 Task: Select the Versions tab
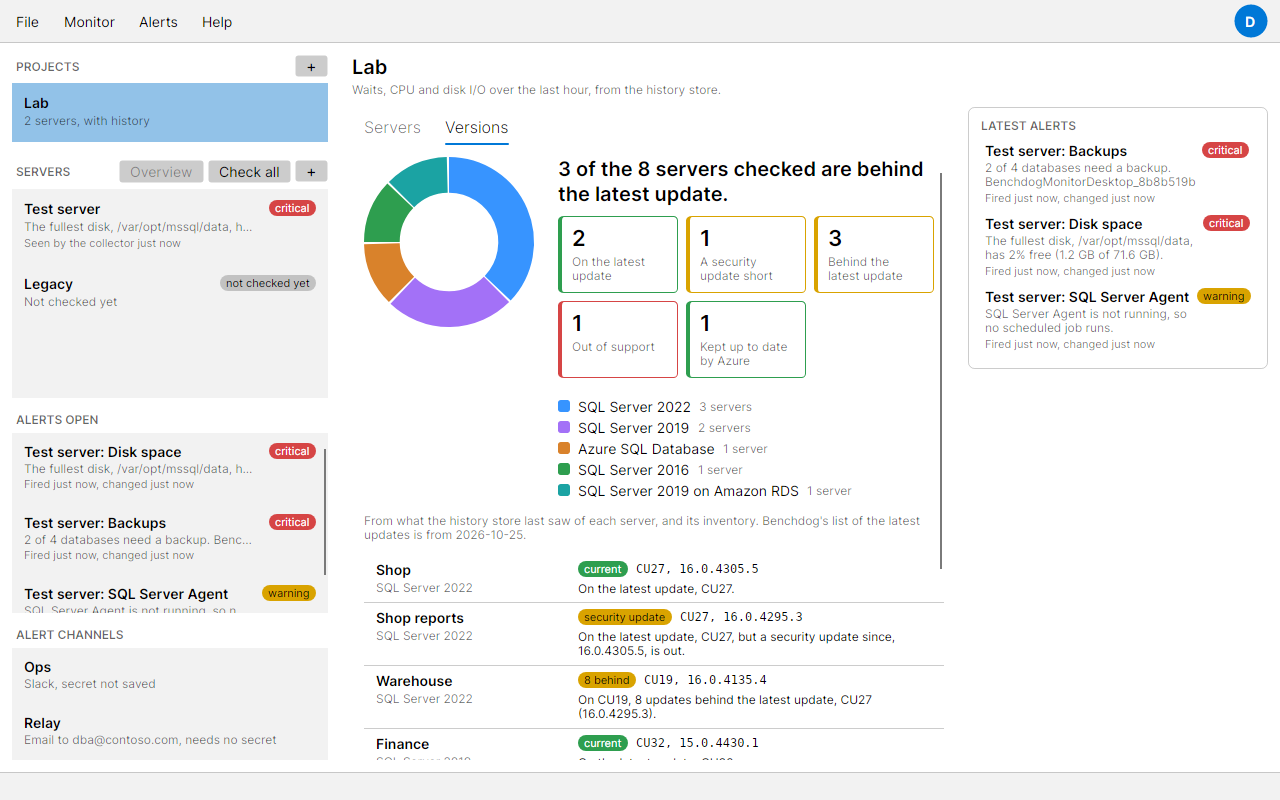pyautogui.click(x=477, y=128)
